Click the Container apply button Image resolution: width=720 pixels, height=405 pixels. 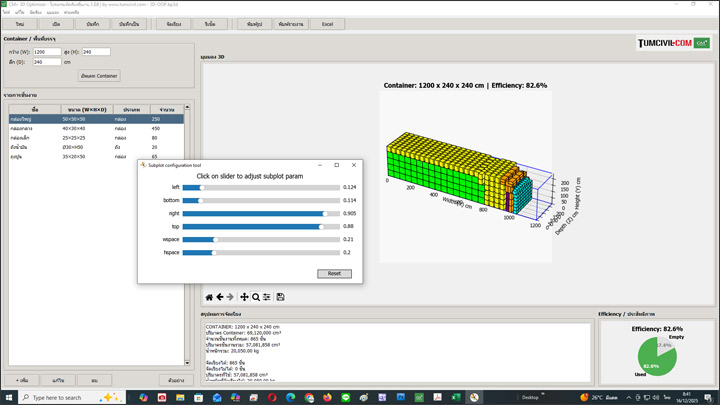click(98, 75)
